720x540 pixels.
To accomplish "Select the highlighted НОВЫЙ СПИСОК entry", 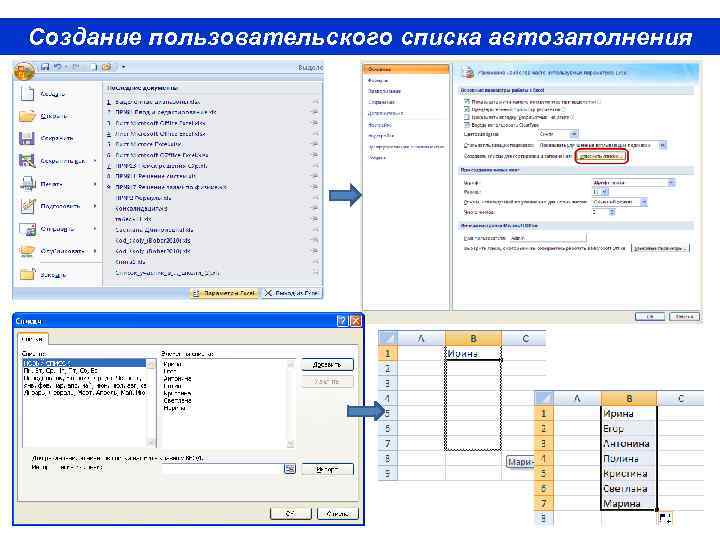I will coord(84,363).
